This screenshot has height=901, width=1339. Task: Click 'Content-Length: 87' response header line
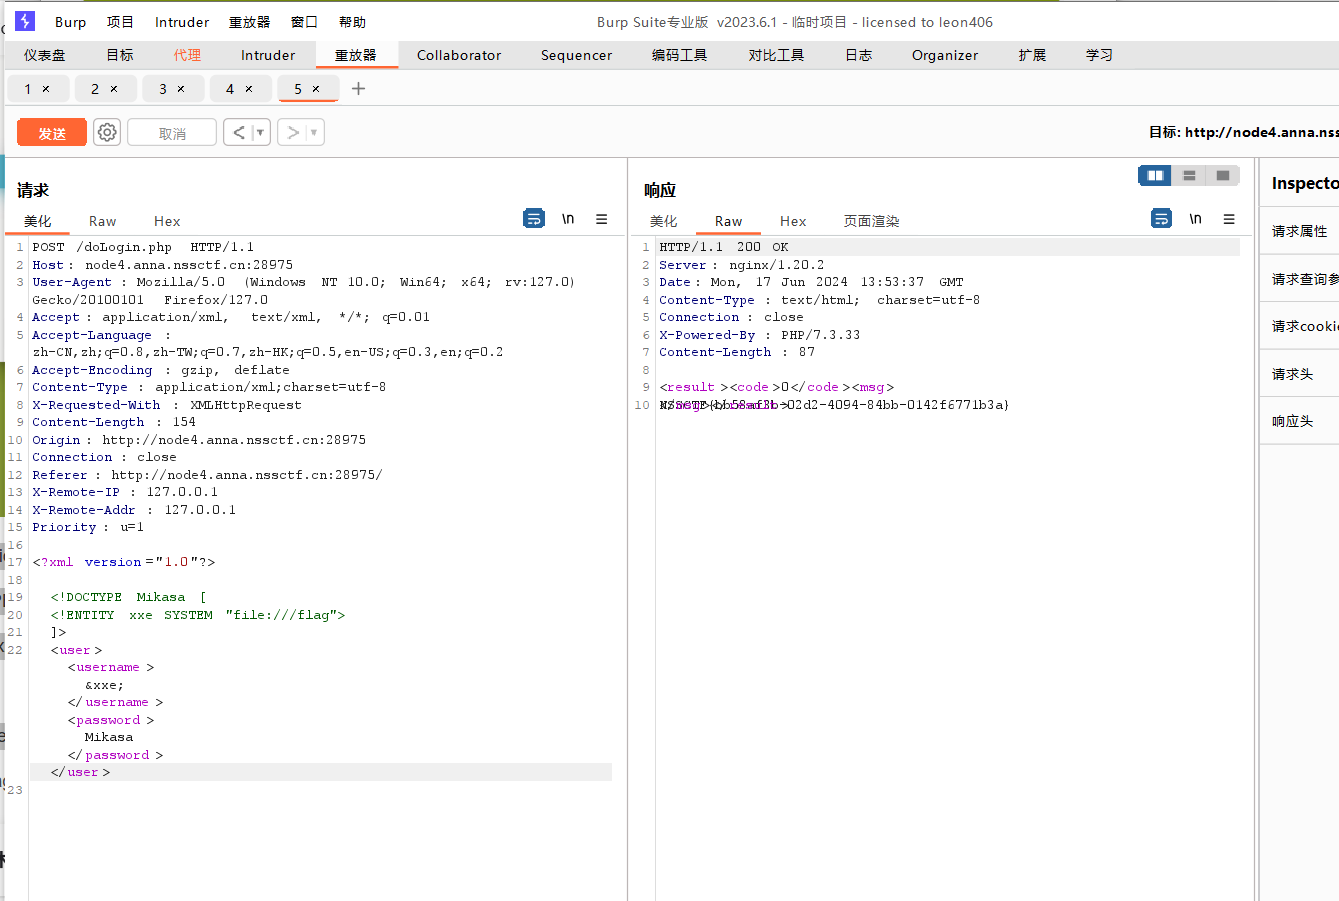pos(737,352)
